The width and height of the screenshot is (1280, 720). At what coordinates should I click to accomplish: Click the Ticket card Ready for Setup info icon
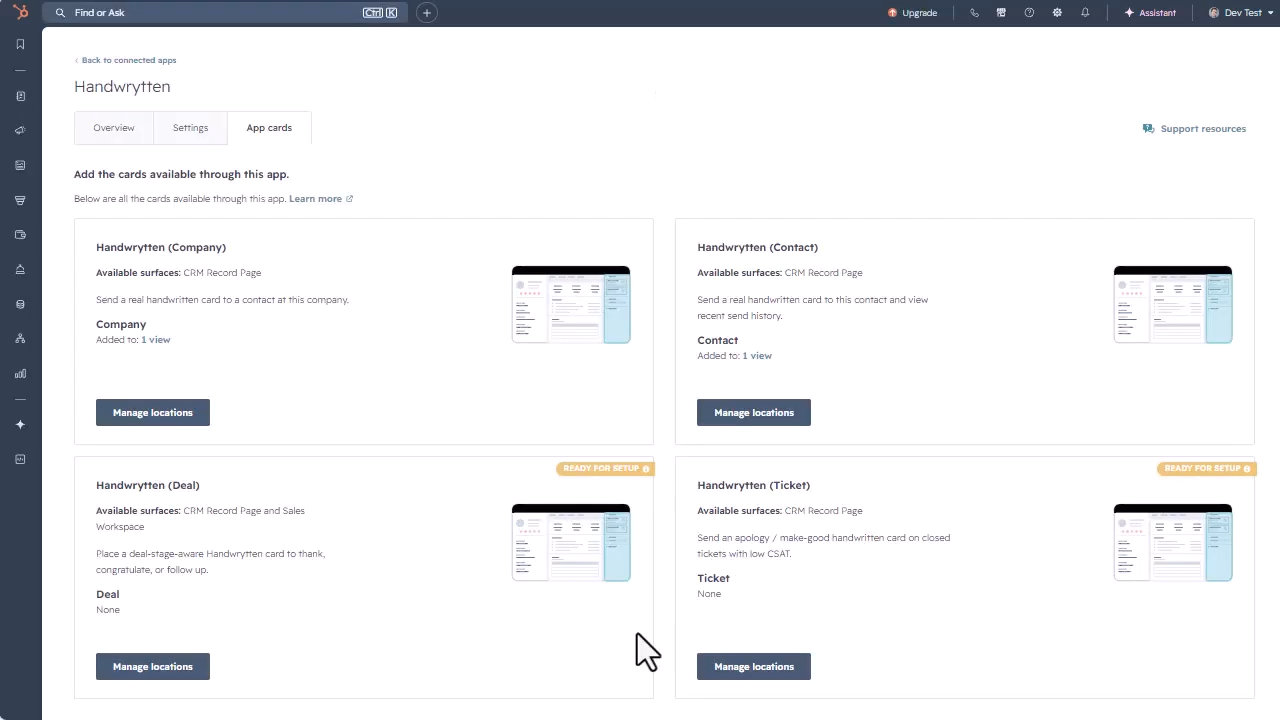coord(1247,469)
